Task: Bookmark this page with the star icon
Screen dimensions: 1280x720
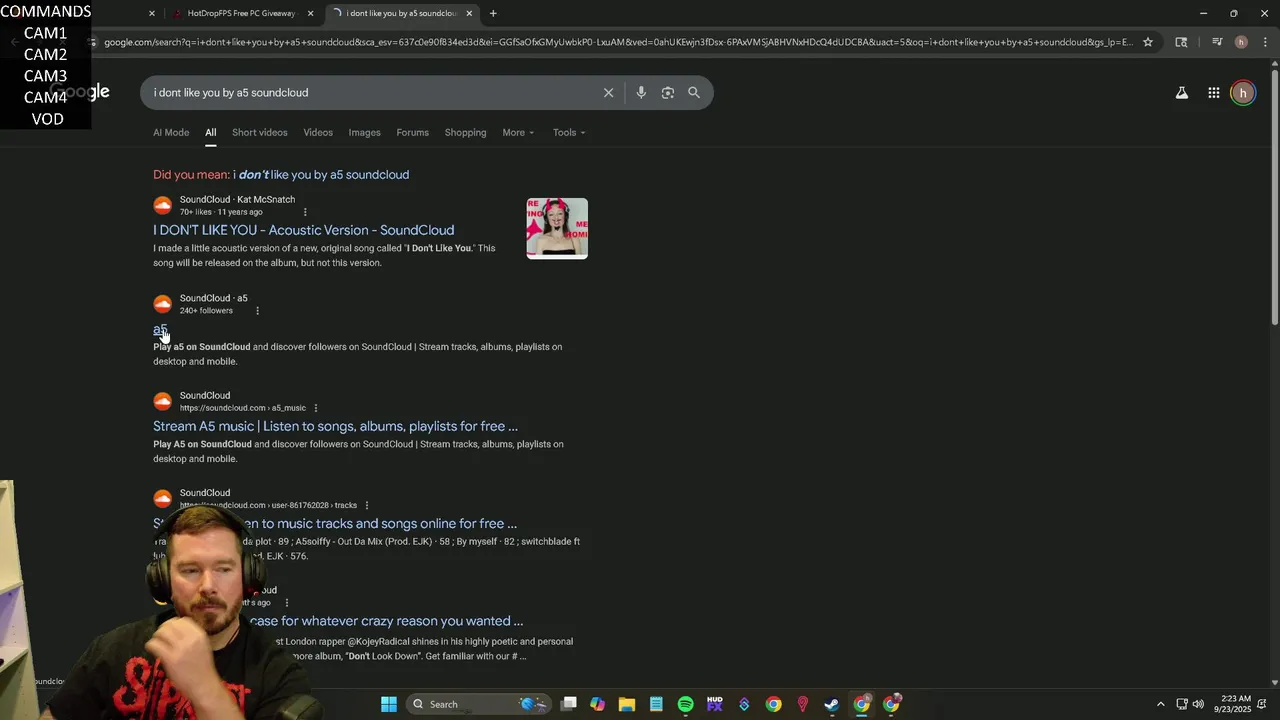Action: (x=1148, y=42)
